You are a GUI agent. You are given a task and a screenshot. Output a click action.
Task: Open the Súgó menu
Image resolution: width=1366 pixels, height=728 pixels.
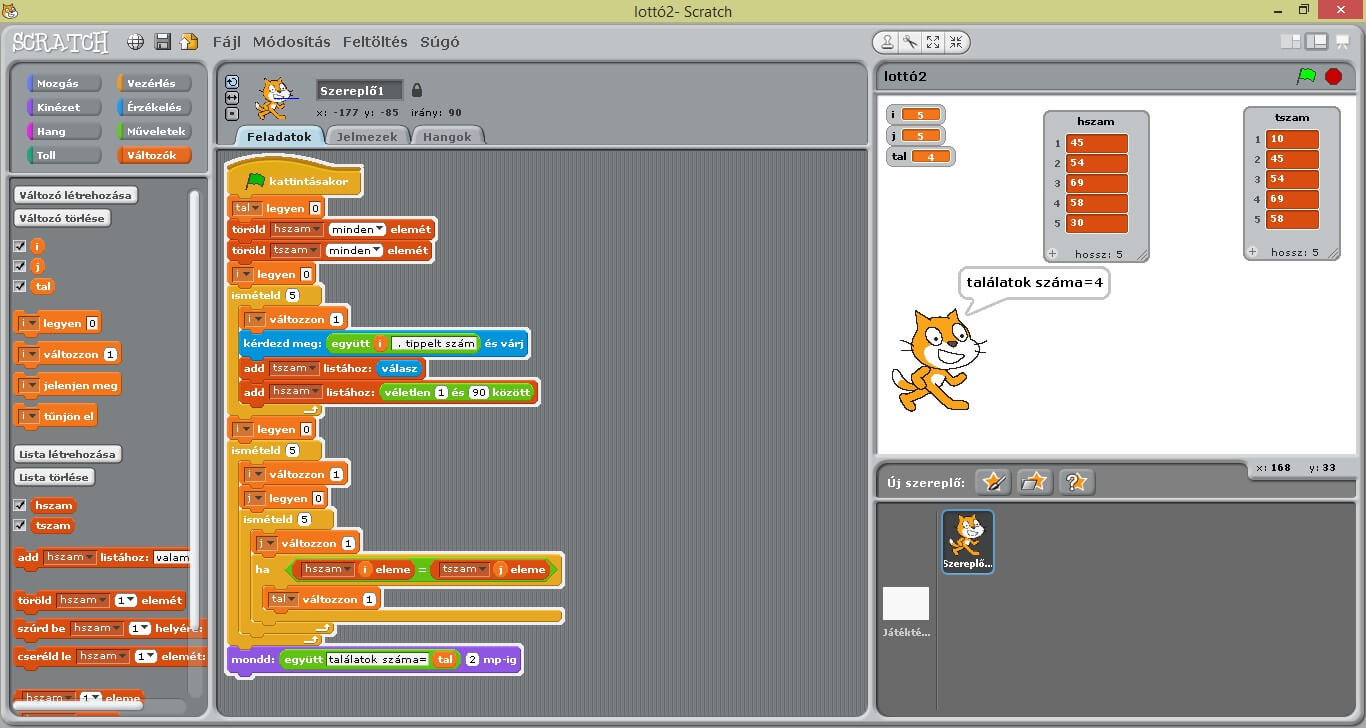(x=440, y=42)
